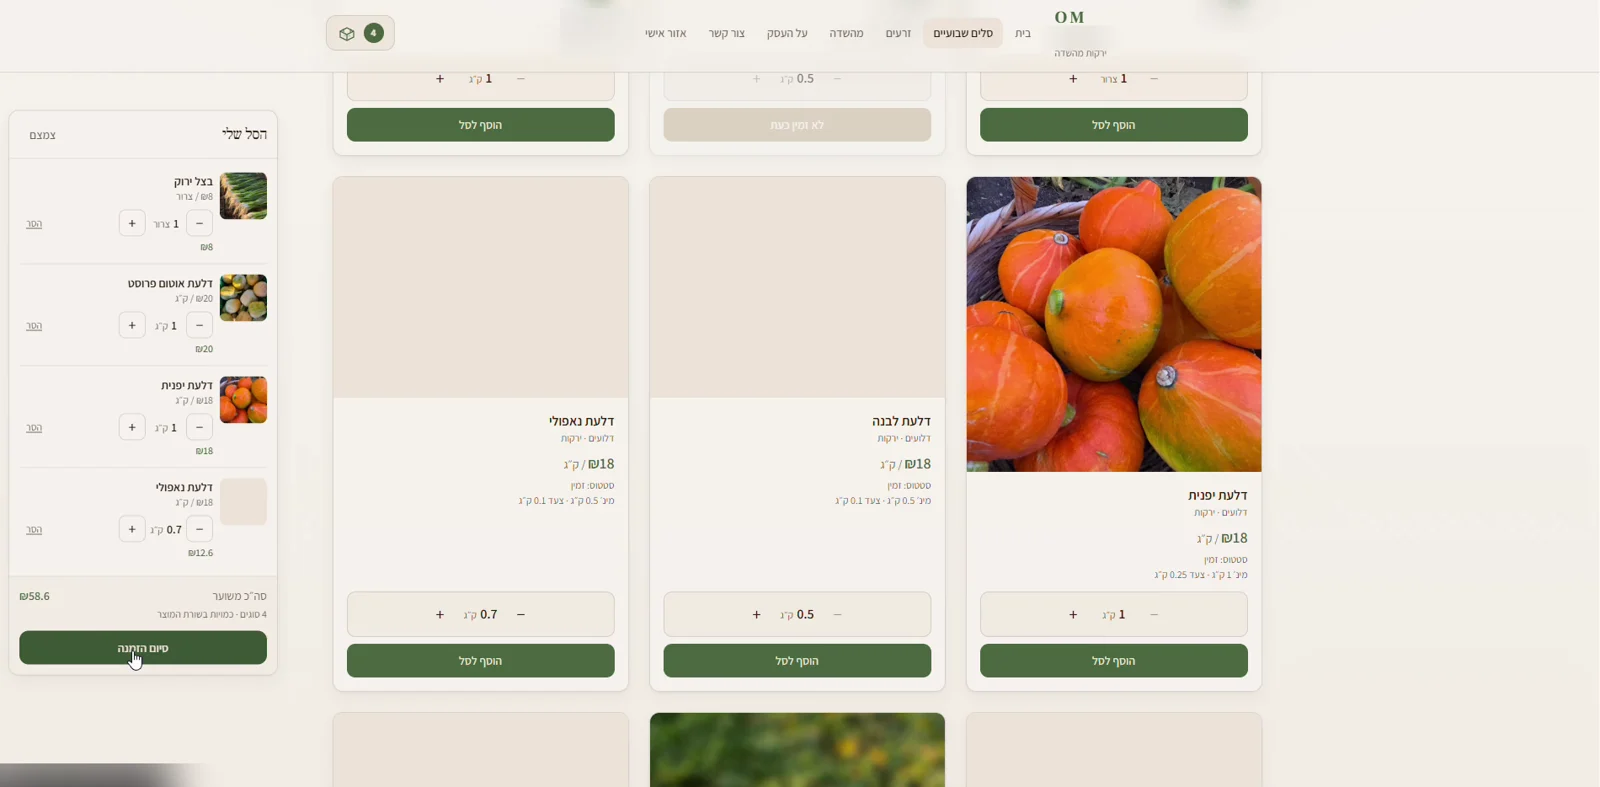Minus button on דלעת נאפולי product card

(521, 614)
